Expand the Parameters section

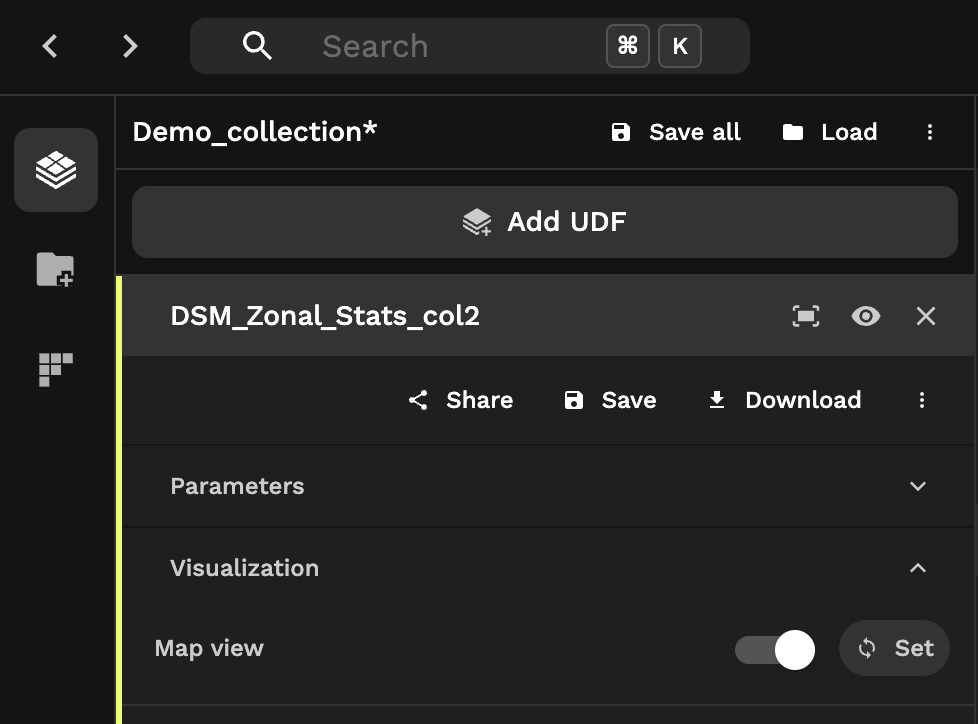548,486
